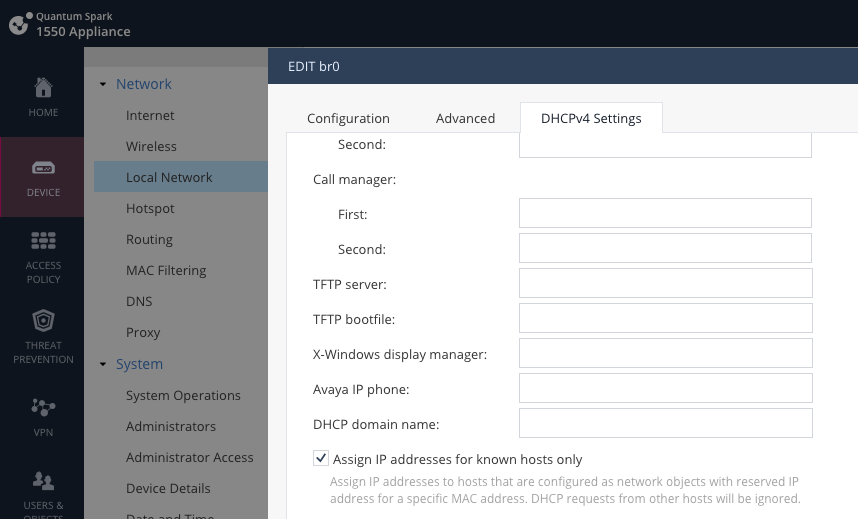Open the MAC Filtering page
The image size is (858, 519).
pyautogui.click(x=166, y=270)
